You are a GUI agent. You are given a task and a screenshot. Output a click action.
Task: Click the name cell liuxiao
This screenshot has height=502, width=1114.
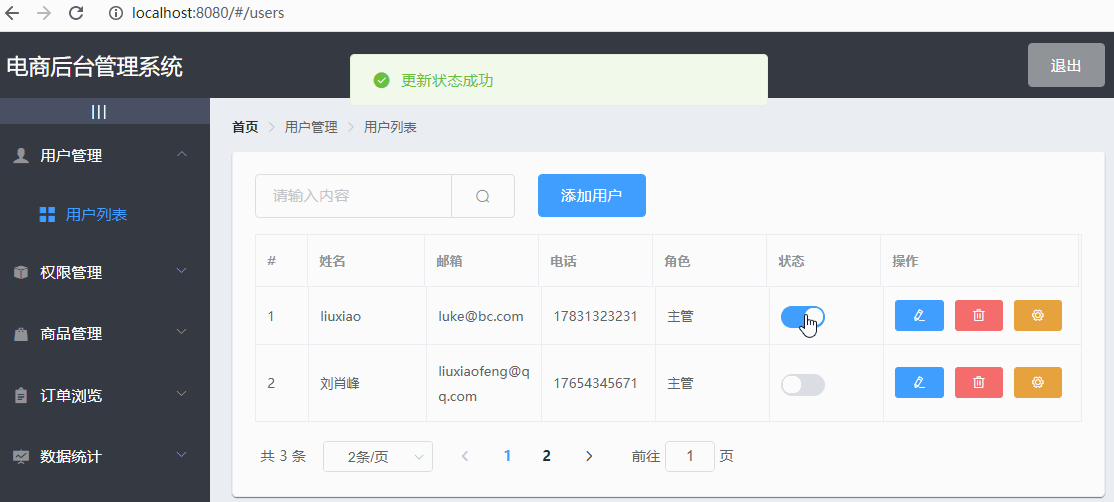click(341, 317)
